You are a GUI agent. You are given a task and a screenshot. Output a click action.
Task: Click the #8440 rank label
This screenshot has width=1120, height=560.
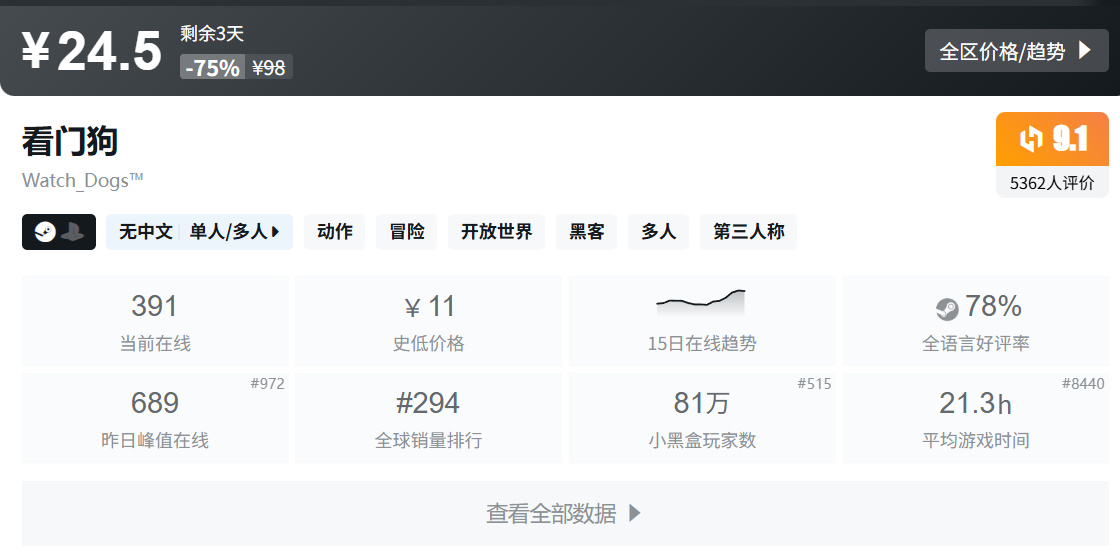point(1083,384)
